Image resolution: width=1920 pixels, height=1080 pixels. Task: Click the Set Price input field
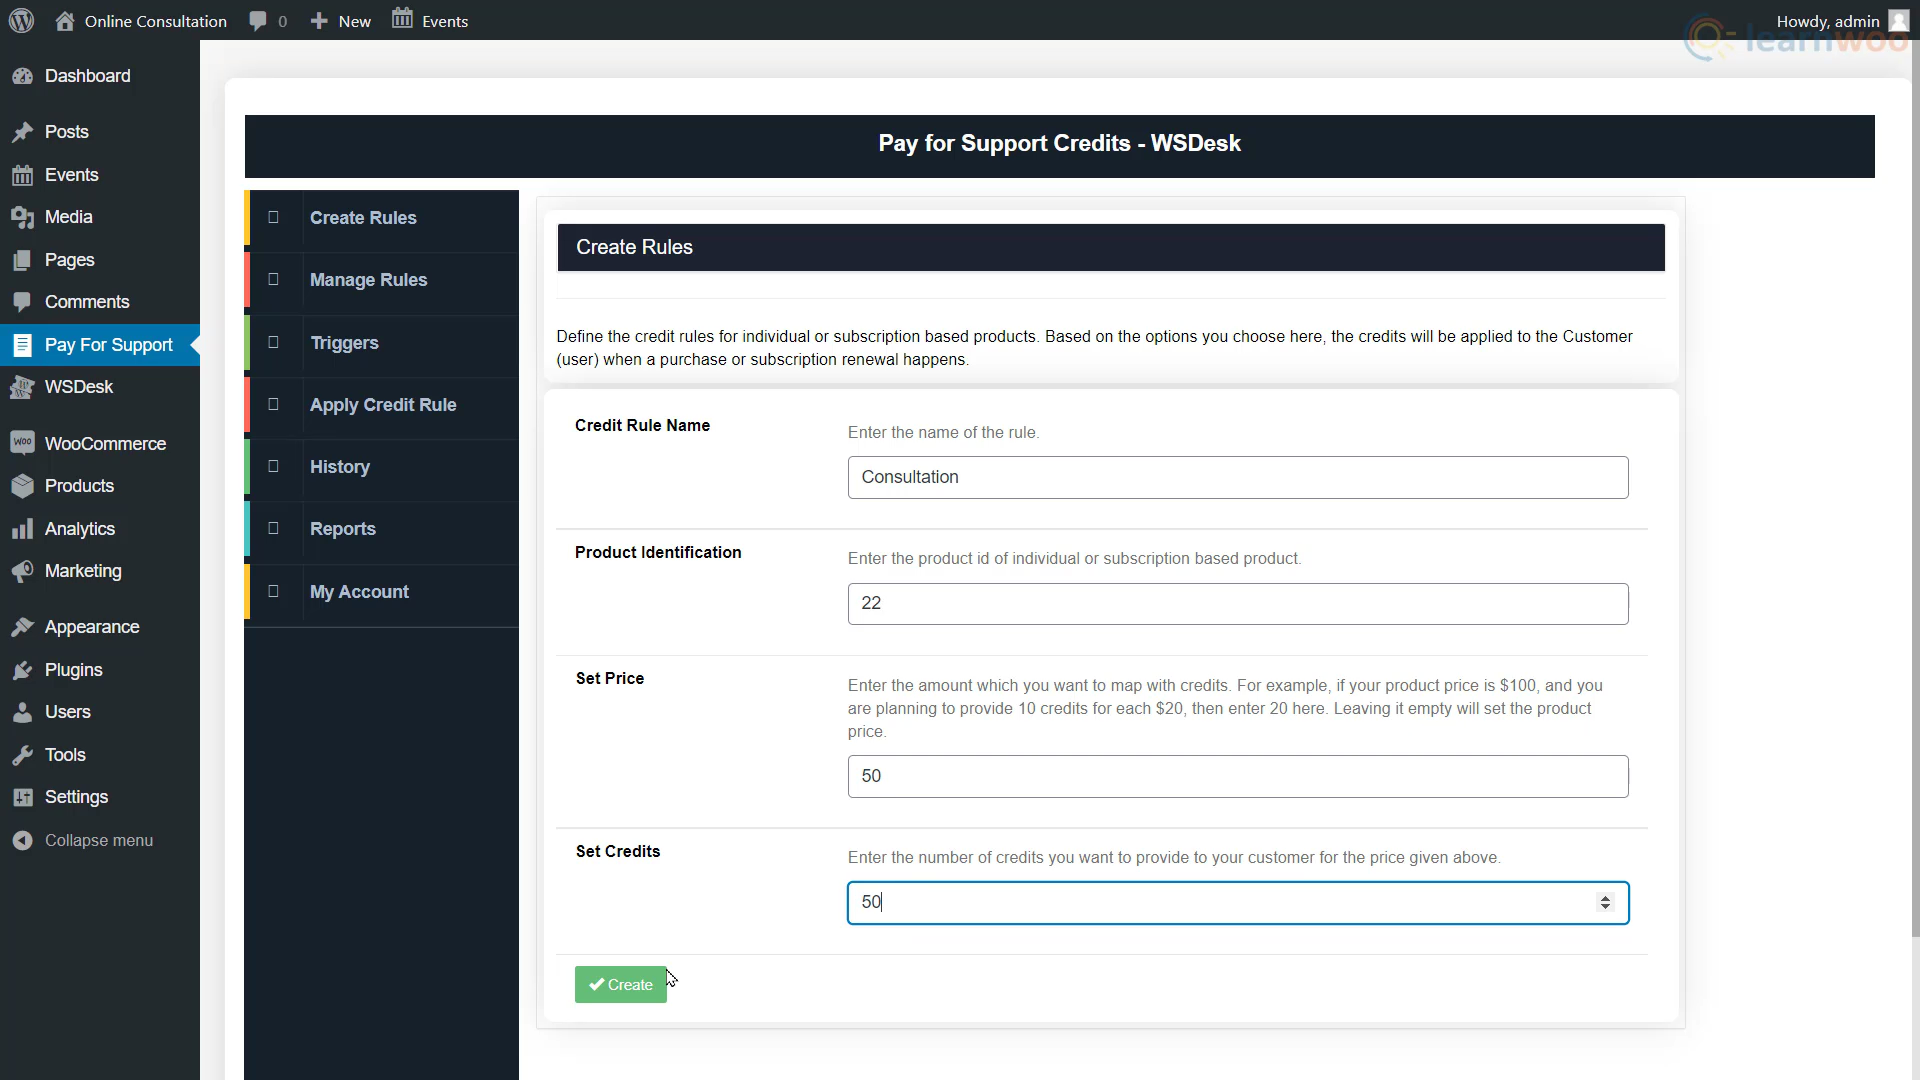[x=1238, y=776]
